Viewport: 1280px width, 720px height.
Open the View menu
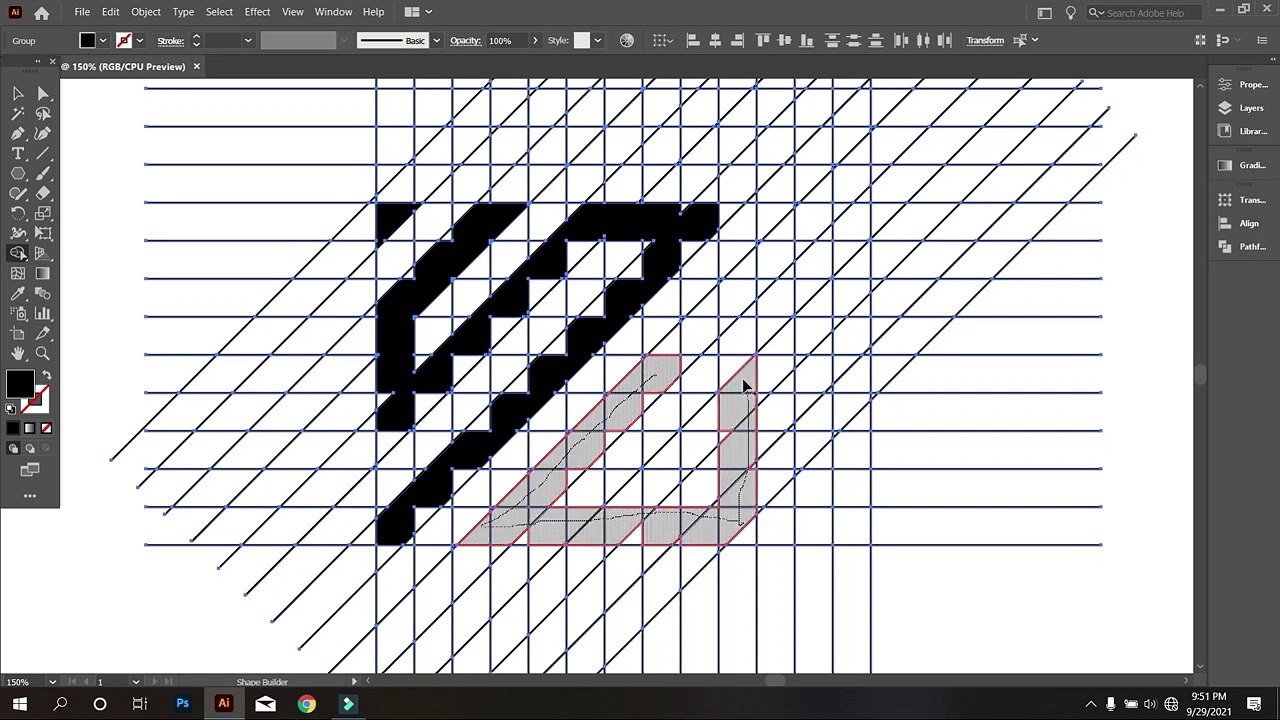293,12
